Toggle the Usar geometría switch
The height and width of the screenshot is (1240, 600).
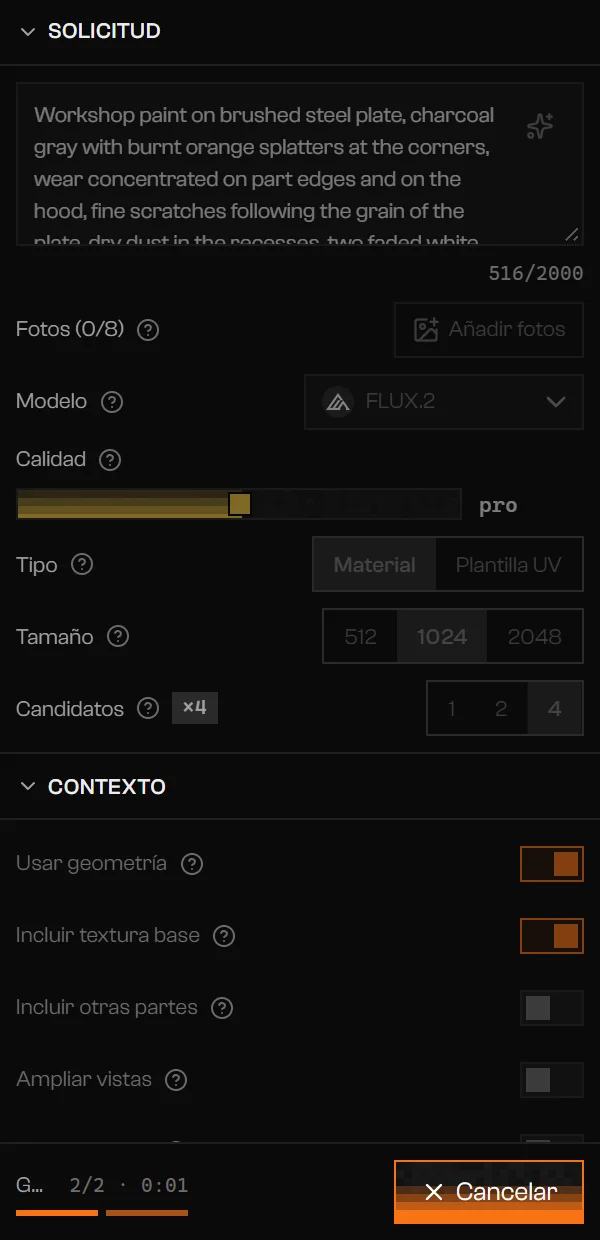coord(552,864)
